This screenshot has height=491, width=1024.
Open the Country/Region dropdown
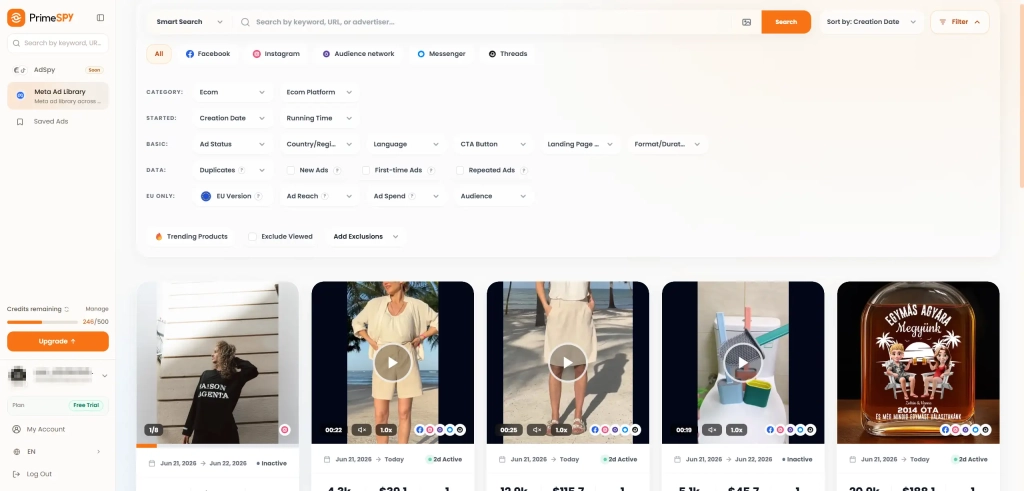(319, 144)
